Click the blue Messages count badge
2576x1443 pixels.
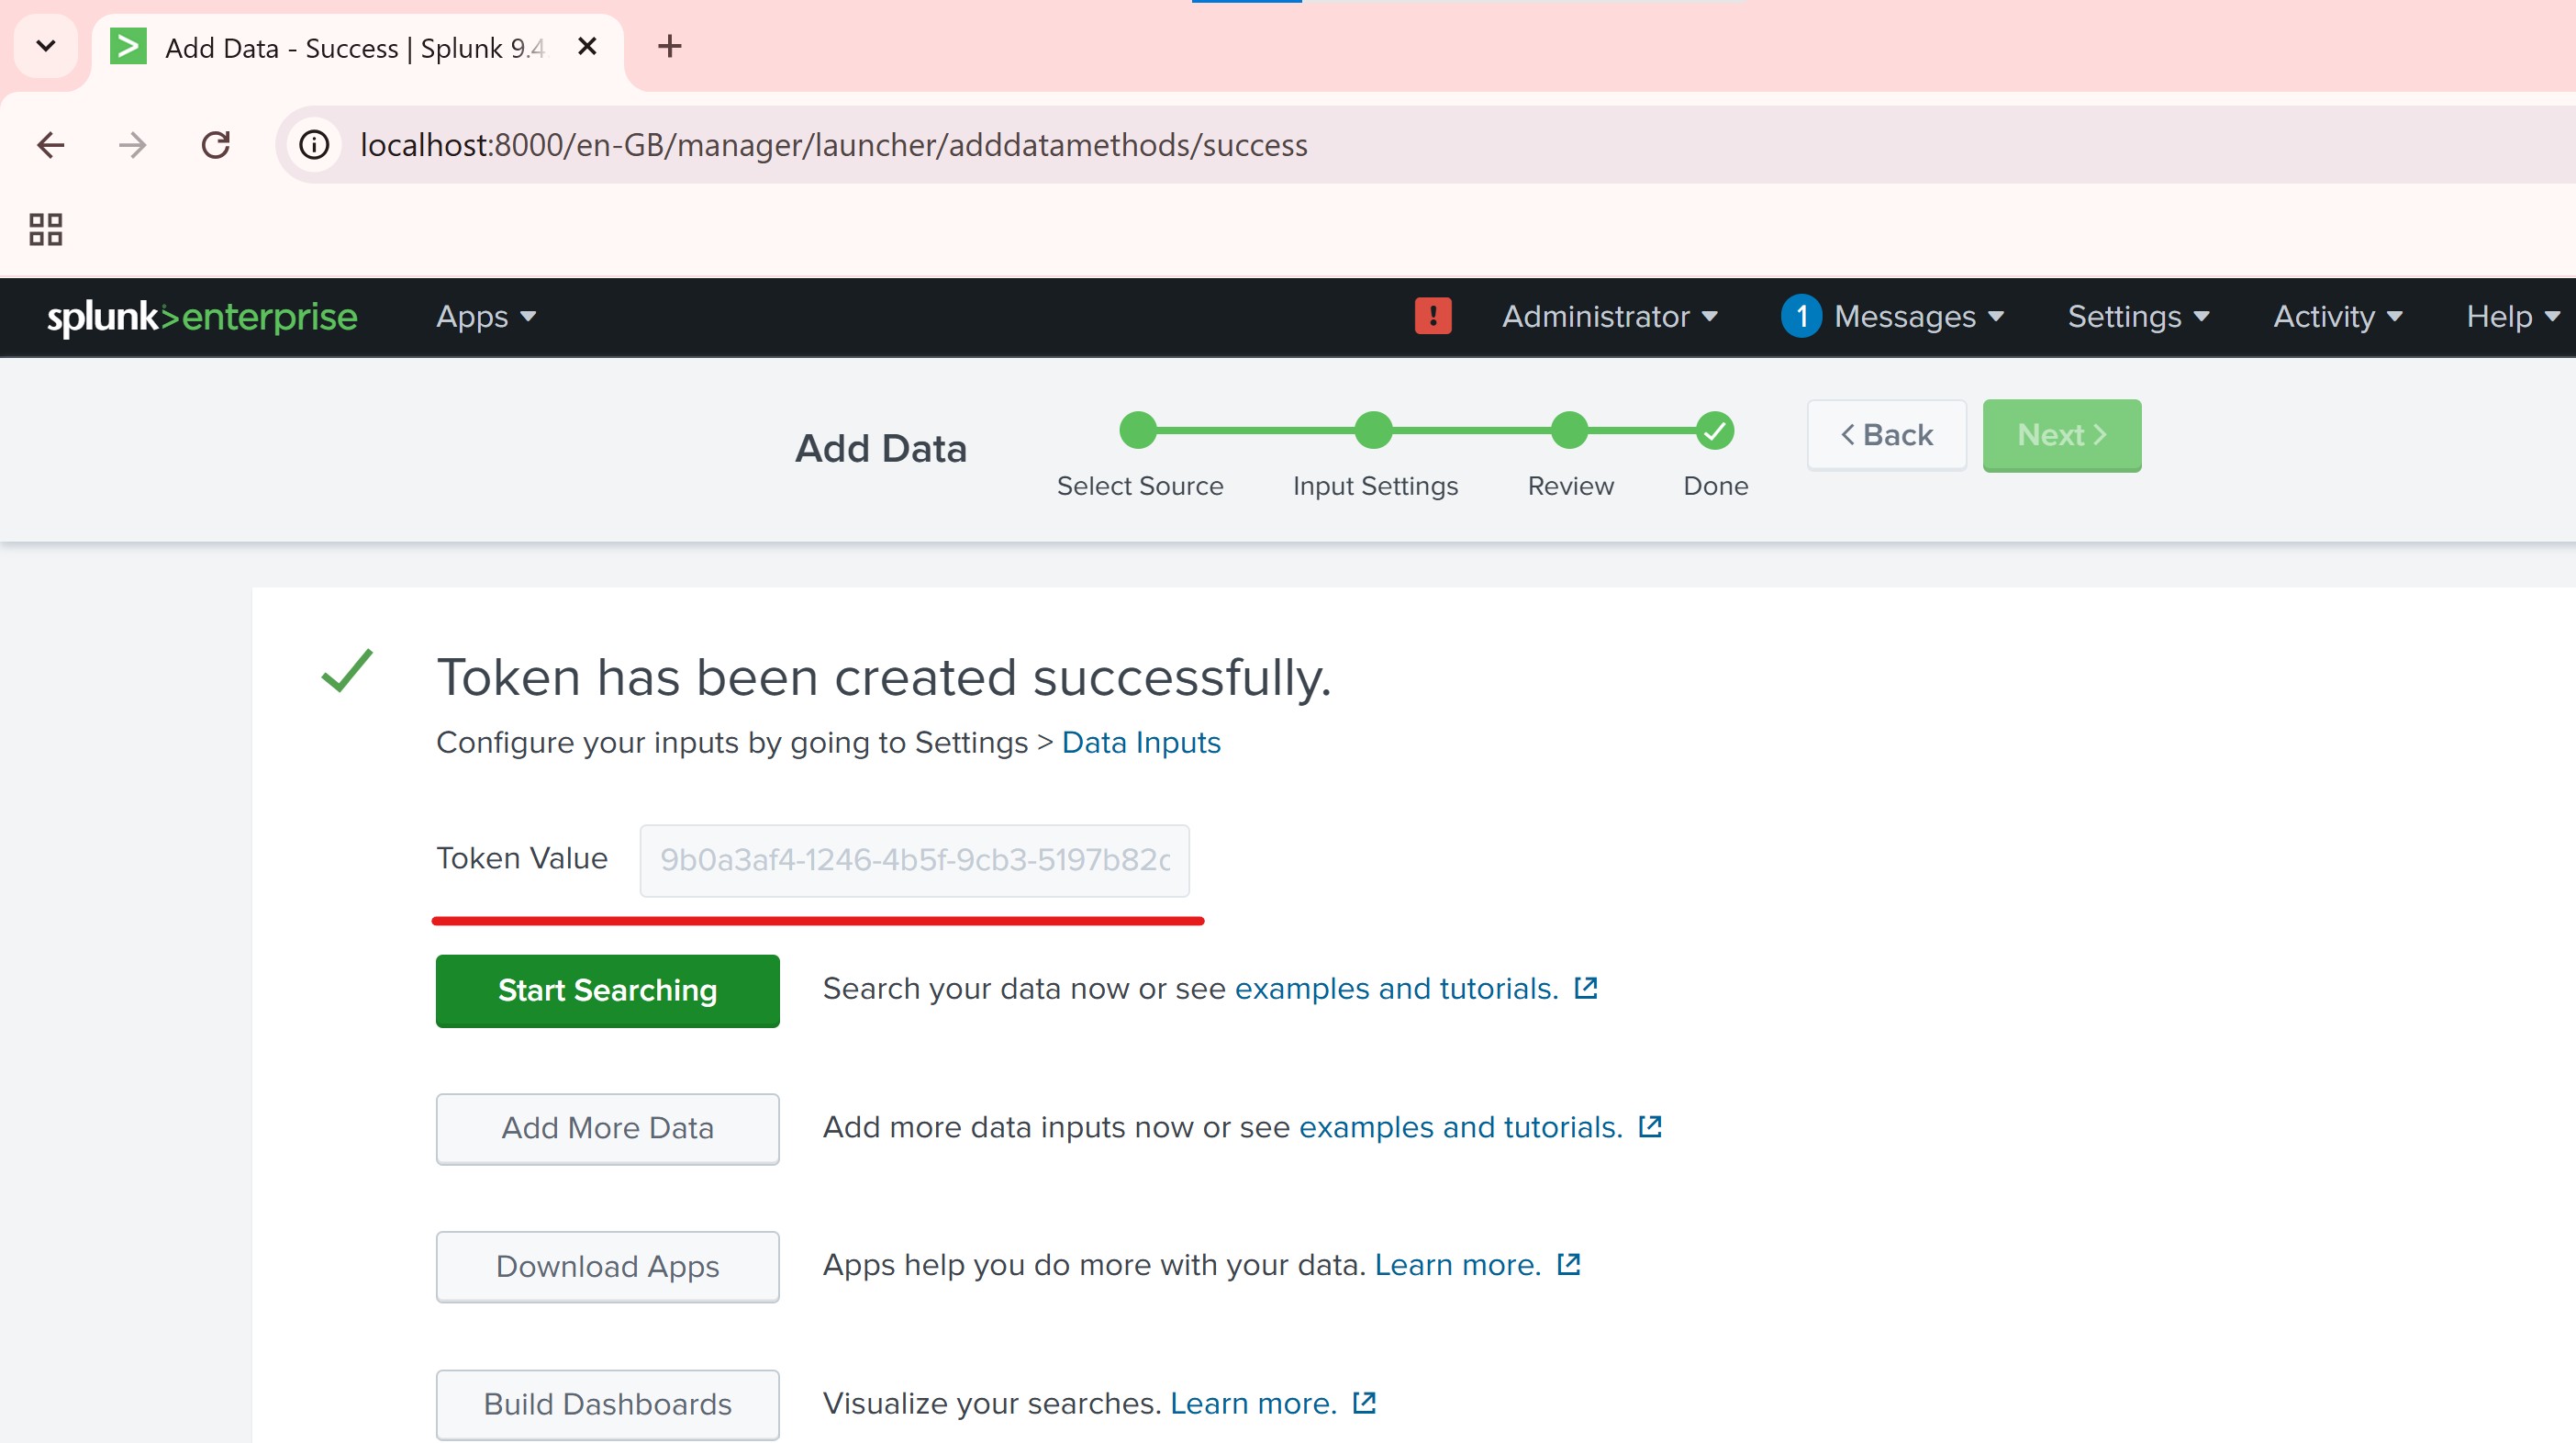tap(1800, 316)
